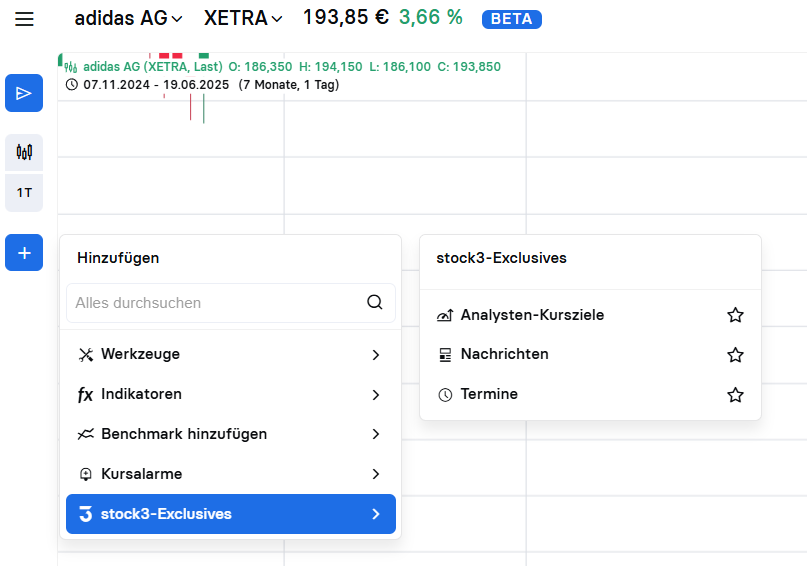Viewport: 807px width, 566px height.
Task: Click the Analysten-Kursziele chart icon
Action: pyautogui.click(x=446, y=315)
